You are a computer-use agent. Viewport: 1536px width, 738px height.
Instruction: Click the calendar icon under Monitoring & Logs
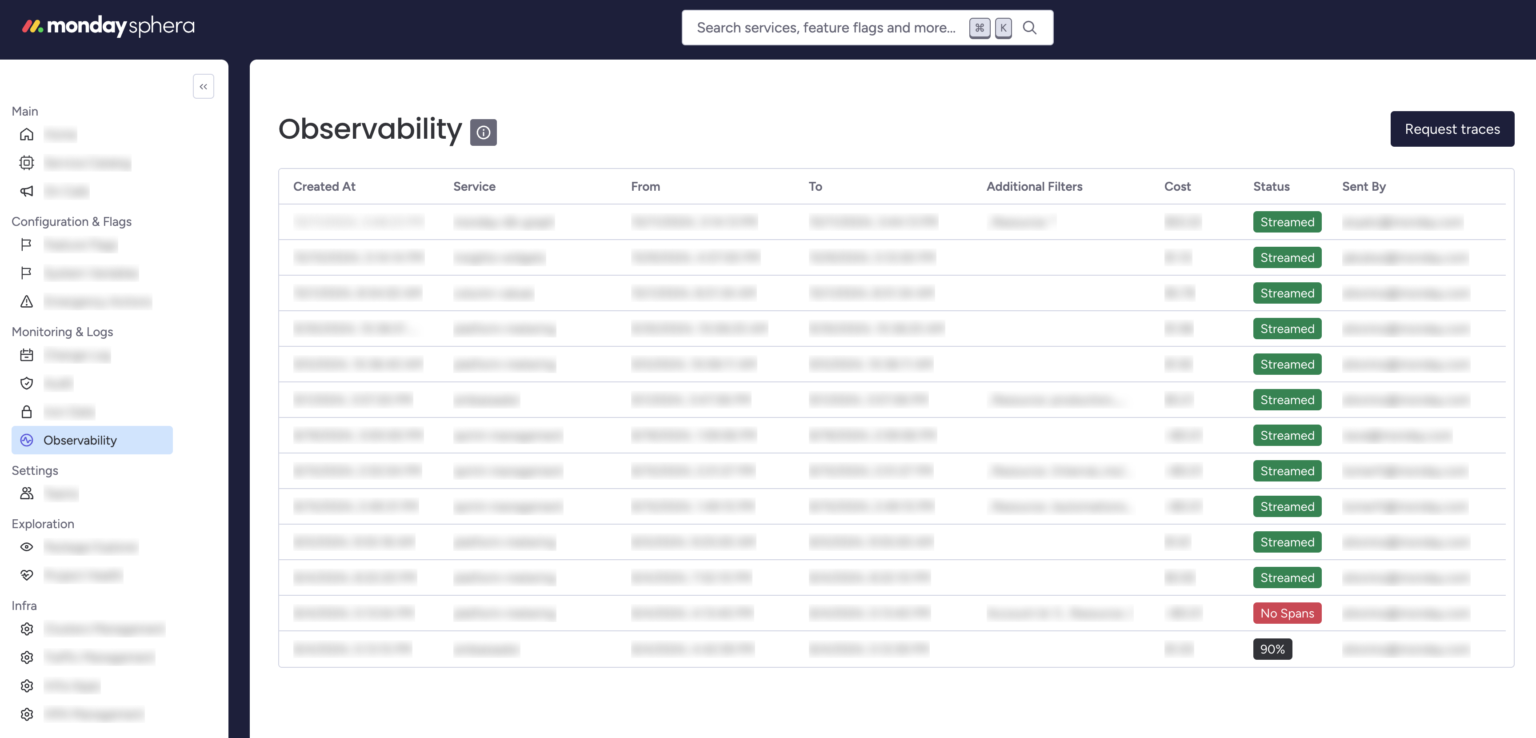[26, 354]
